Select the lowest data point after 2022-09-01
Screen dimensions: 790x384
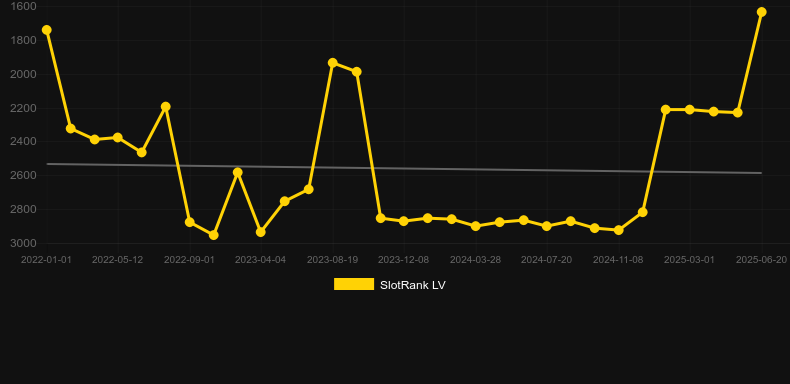(x=214, y=235)
